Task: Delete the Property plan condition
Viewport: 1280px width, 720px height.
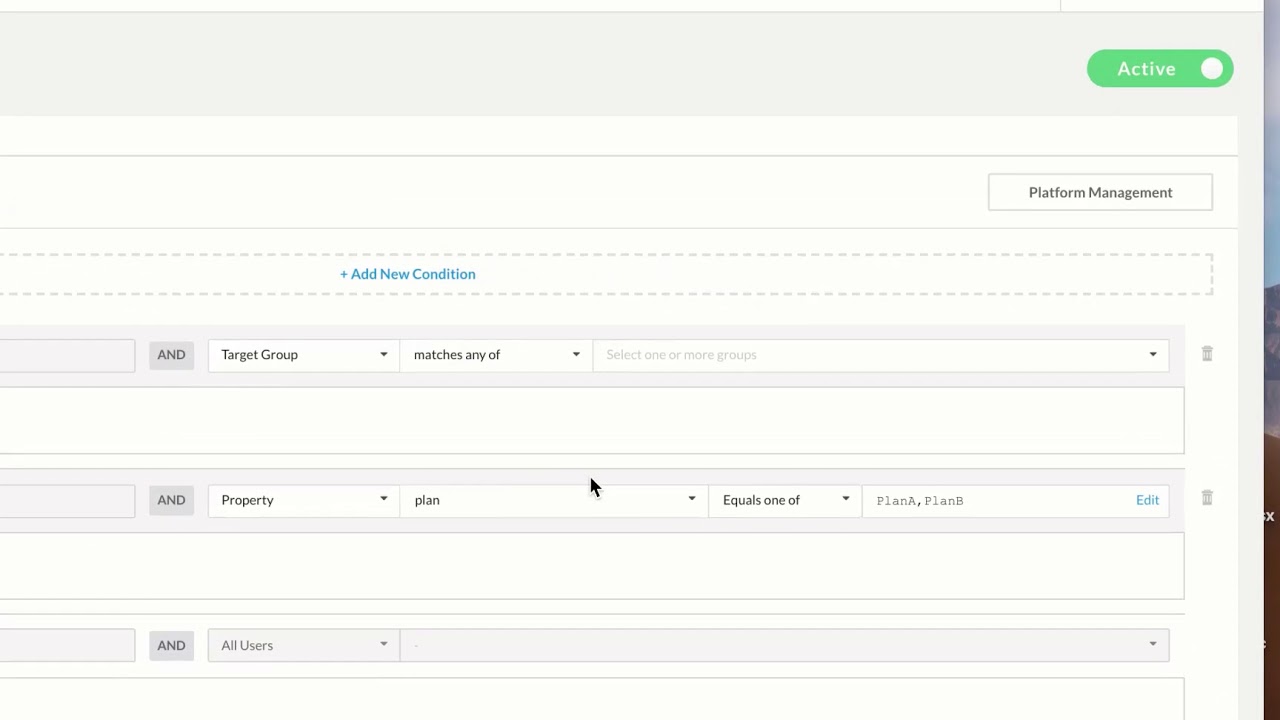Action: click(x=1207, y=498)
